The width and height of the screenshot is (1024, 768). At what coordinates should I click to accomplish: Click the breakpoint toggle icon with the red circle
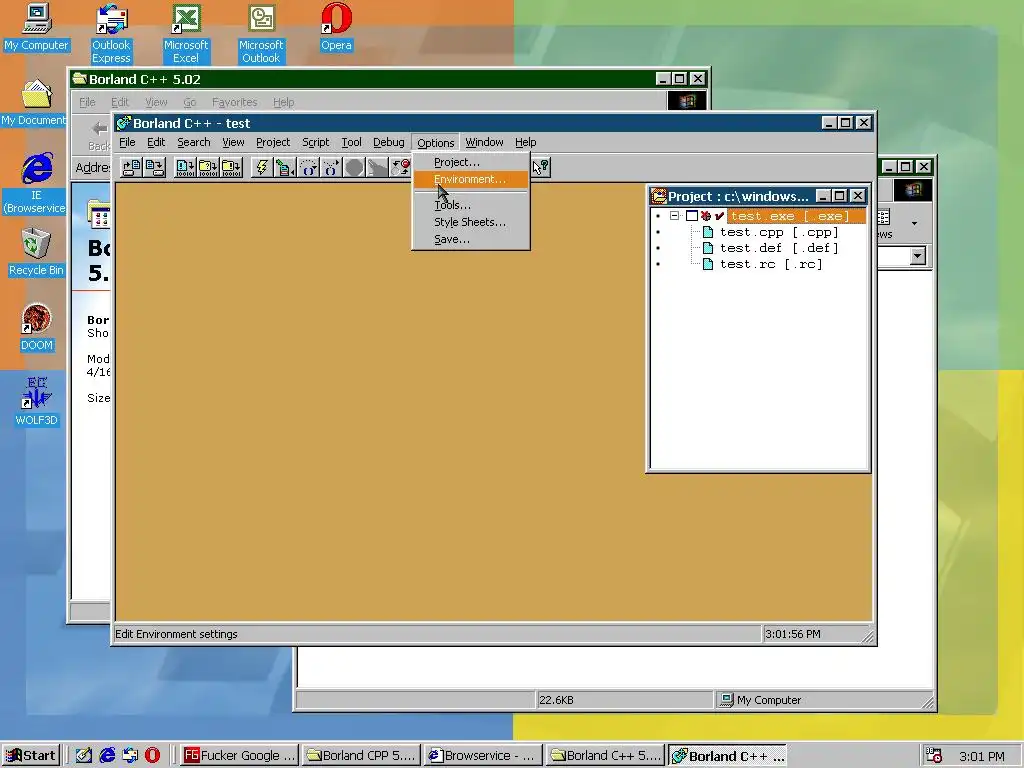tap(400, 168)
